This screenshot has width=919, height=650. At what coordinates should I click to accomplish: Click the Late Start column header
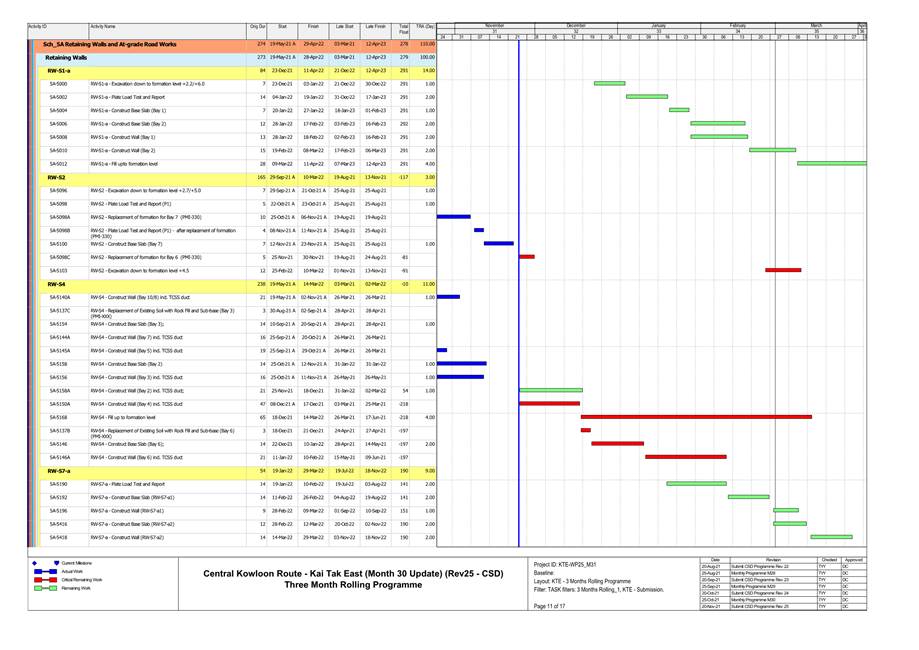(x=343, y=26)
